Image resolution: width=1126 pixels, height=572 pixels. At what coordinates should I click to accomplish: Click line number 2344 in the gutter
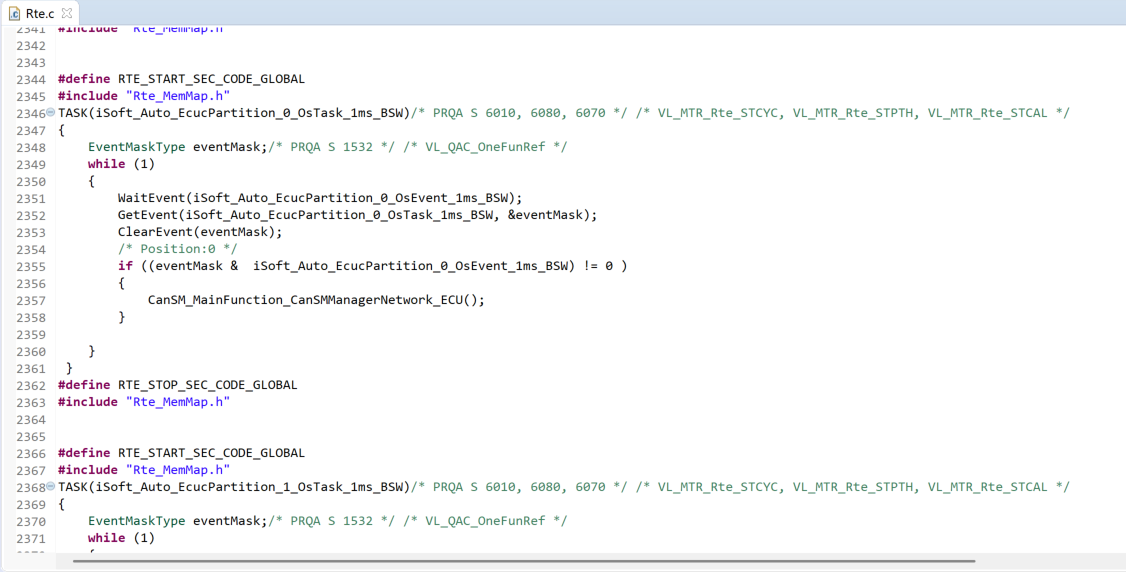point(31,79)
